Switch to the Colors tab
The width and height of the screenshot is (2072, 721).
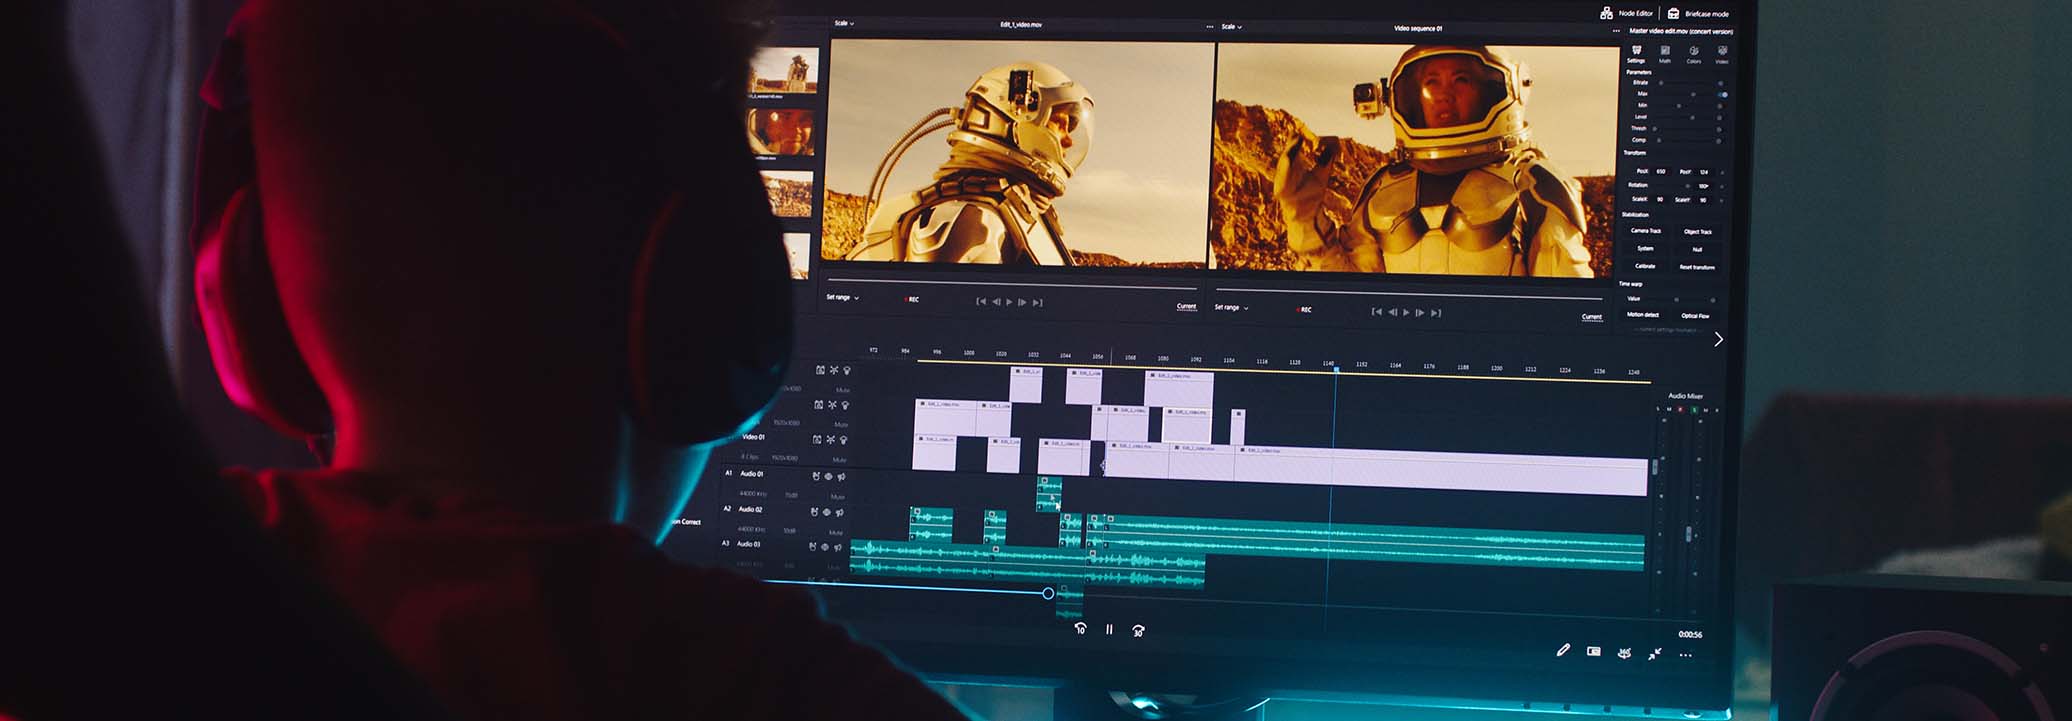pyautogui.click(x=1694, y=54)
